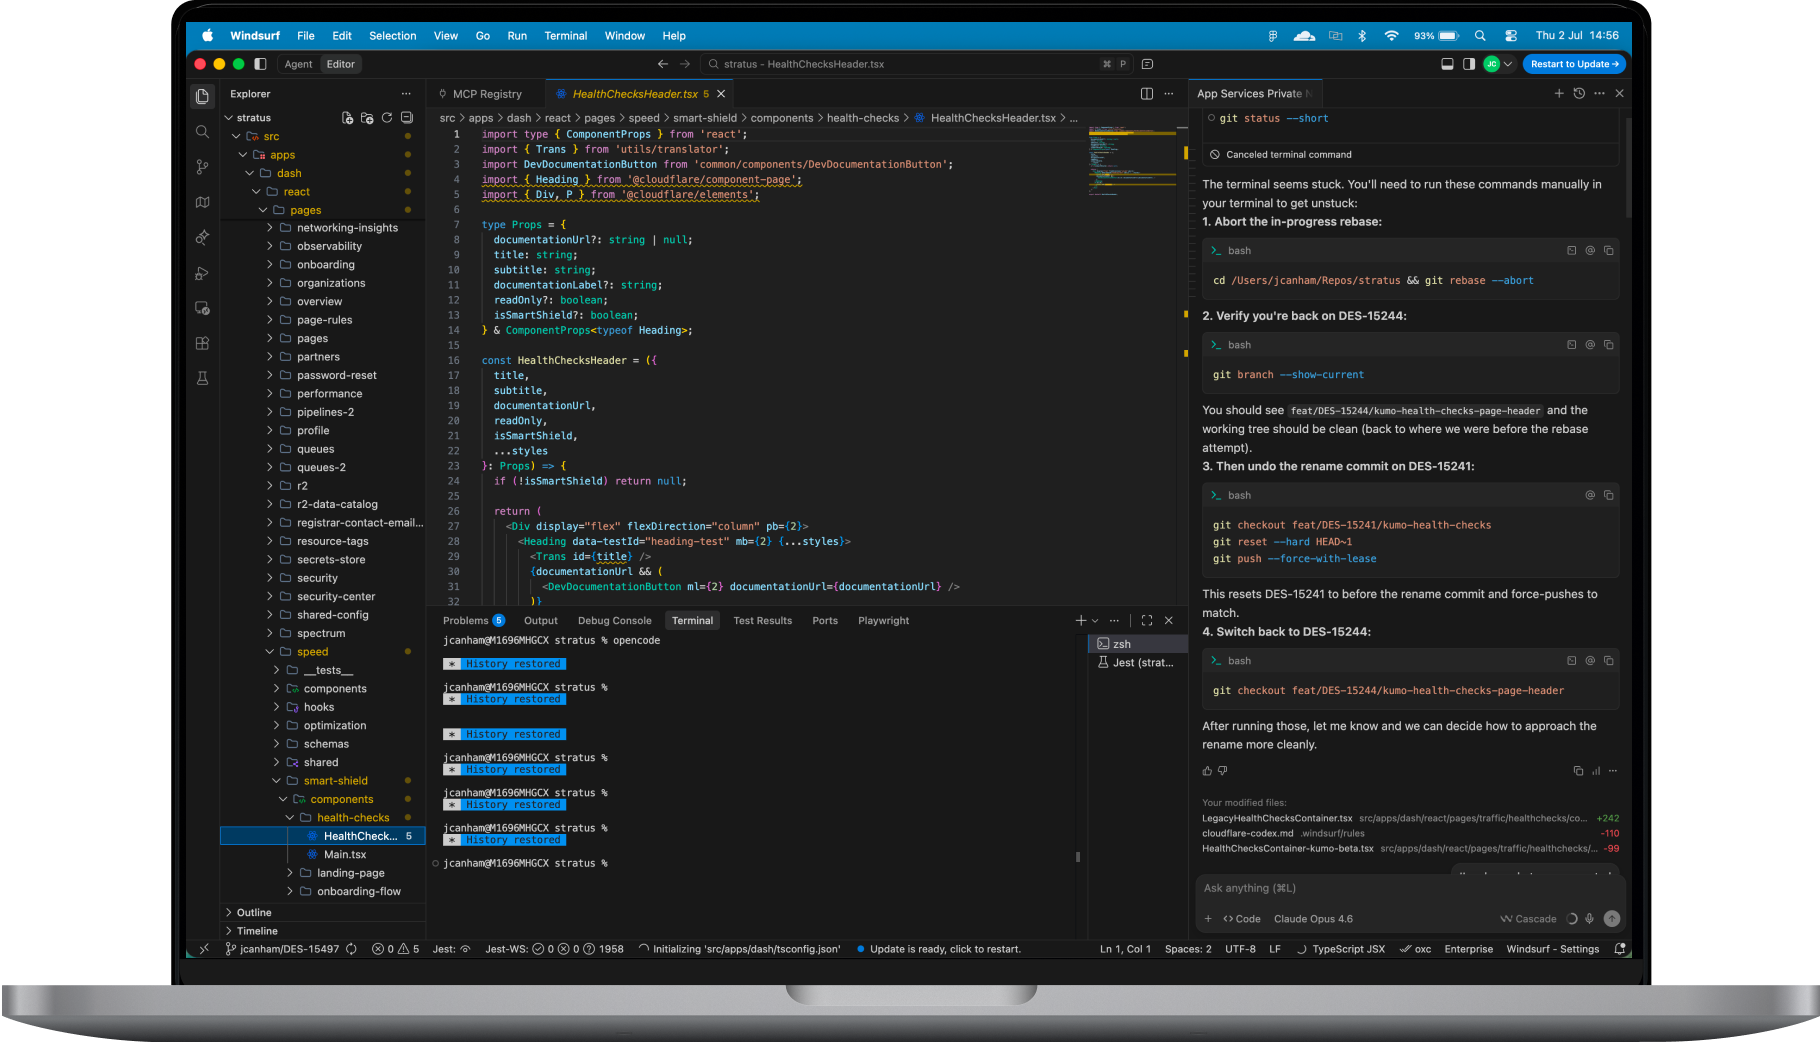The image size is (1820, 1042).
Task: Start a new Cascade conversation
Action: 1558,93
